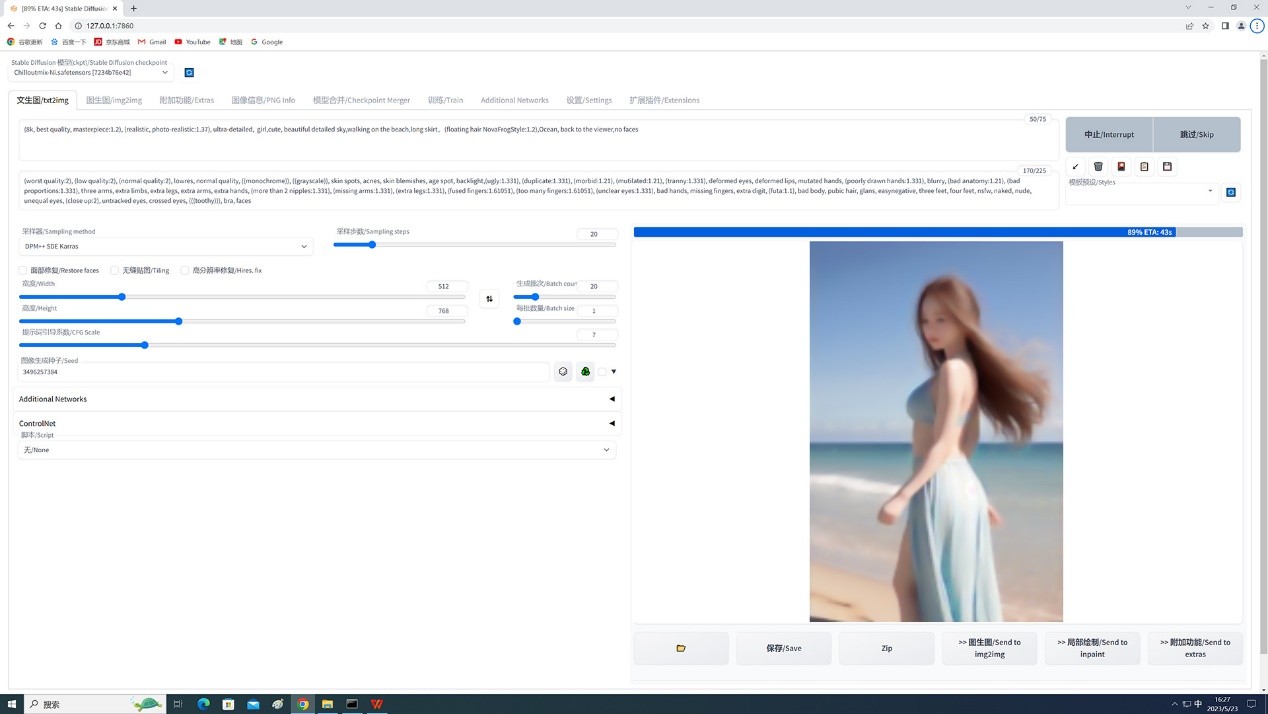Click the dice icon to randomize seed
Image resolution: width=1268 pixels, height=714 pixels.
coord(563,372)
